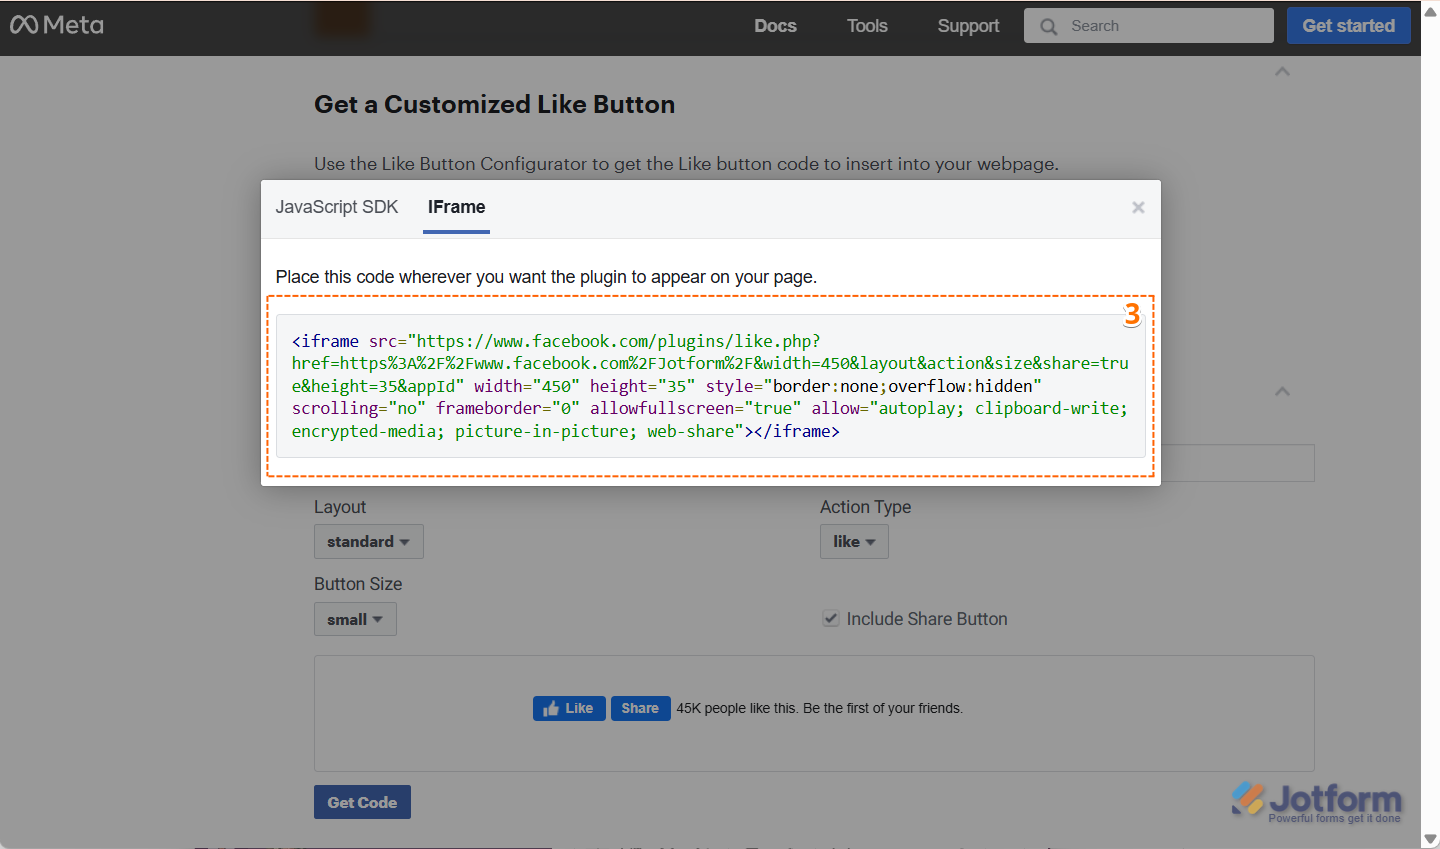
Task: Click the search magnifier icon
Action: click(1048, 27)
